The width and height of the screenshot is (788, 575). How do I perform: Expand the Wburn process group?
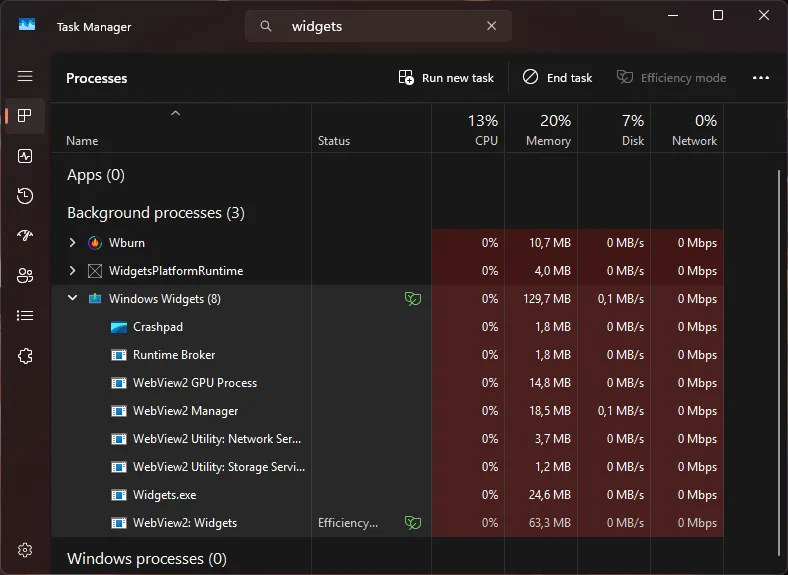72,243
